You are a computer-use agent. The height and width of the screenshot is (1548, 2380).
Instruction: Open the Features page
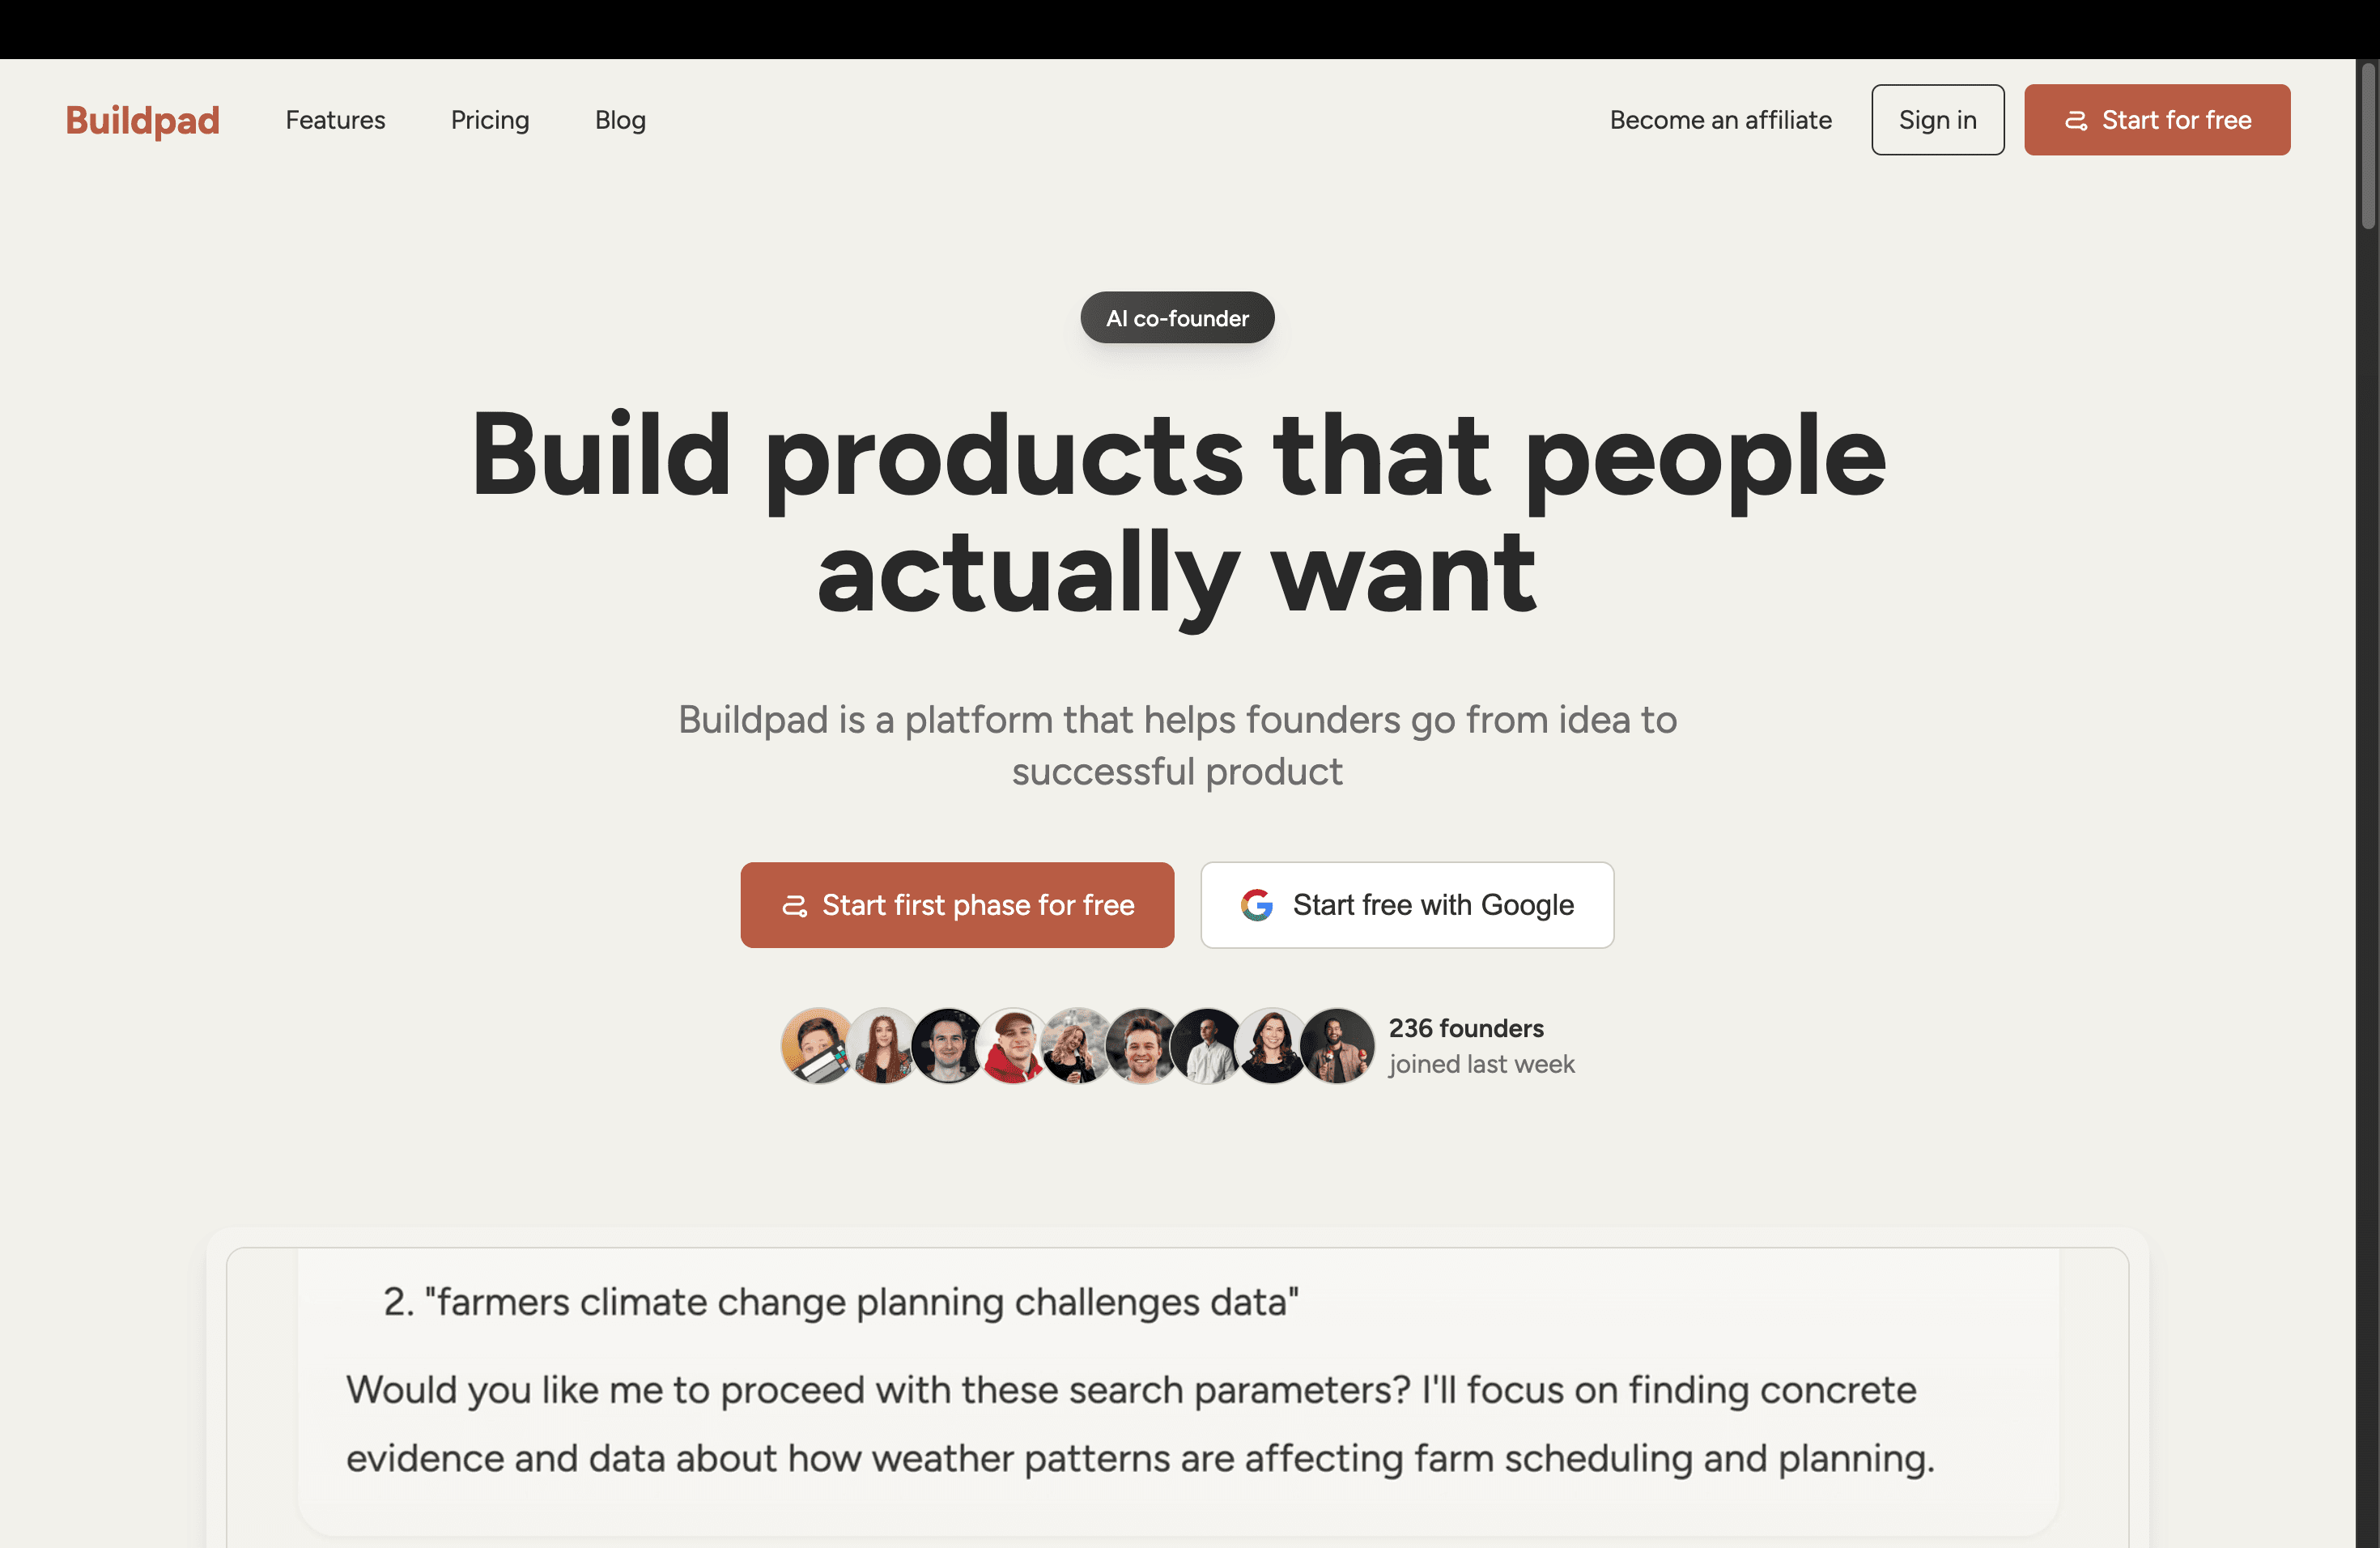(335, 120)
